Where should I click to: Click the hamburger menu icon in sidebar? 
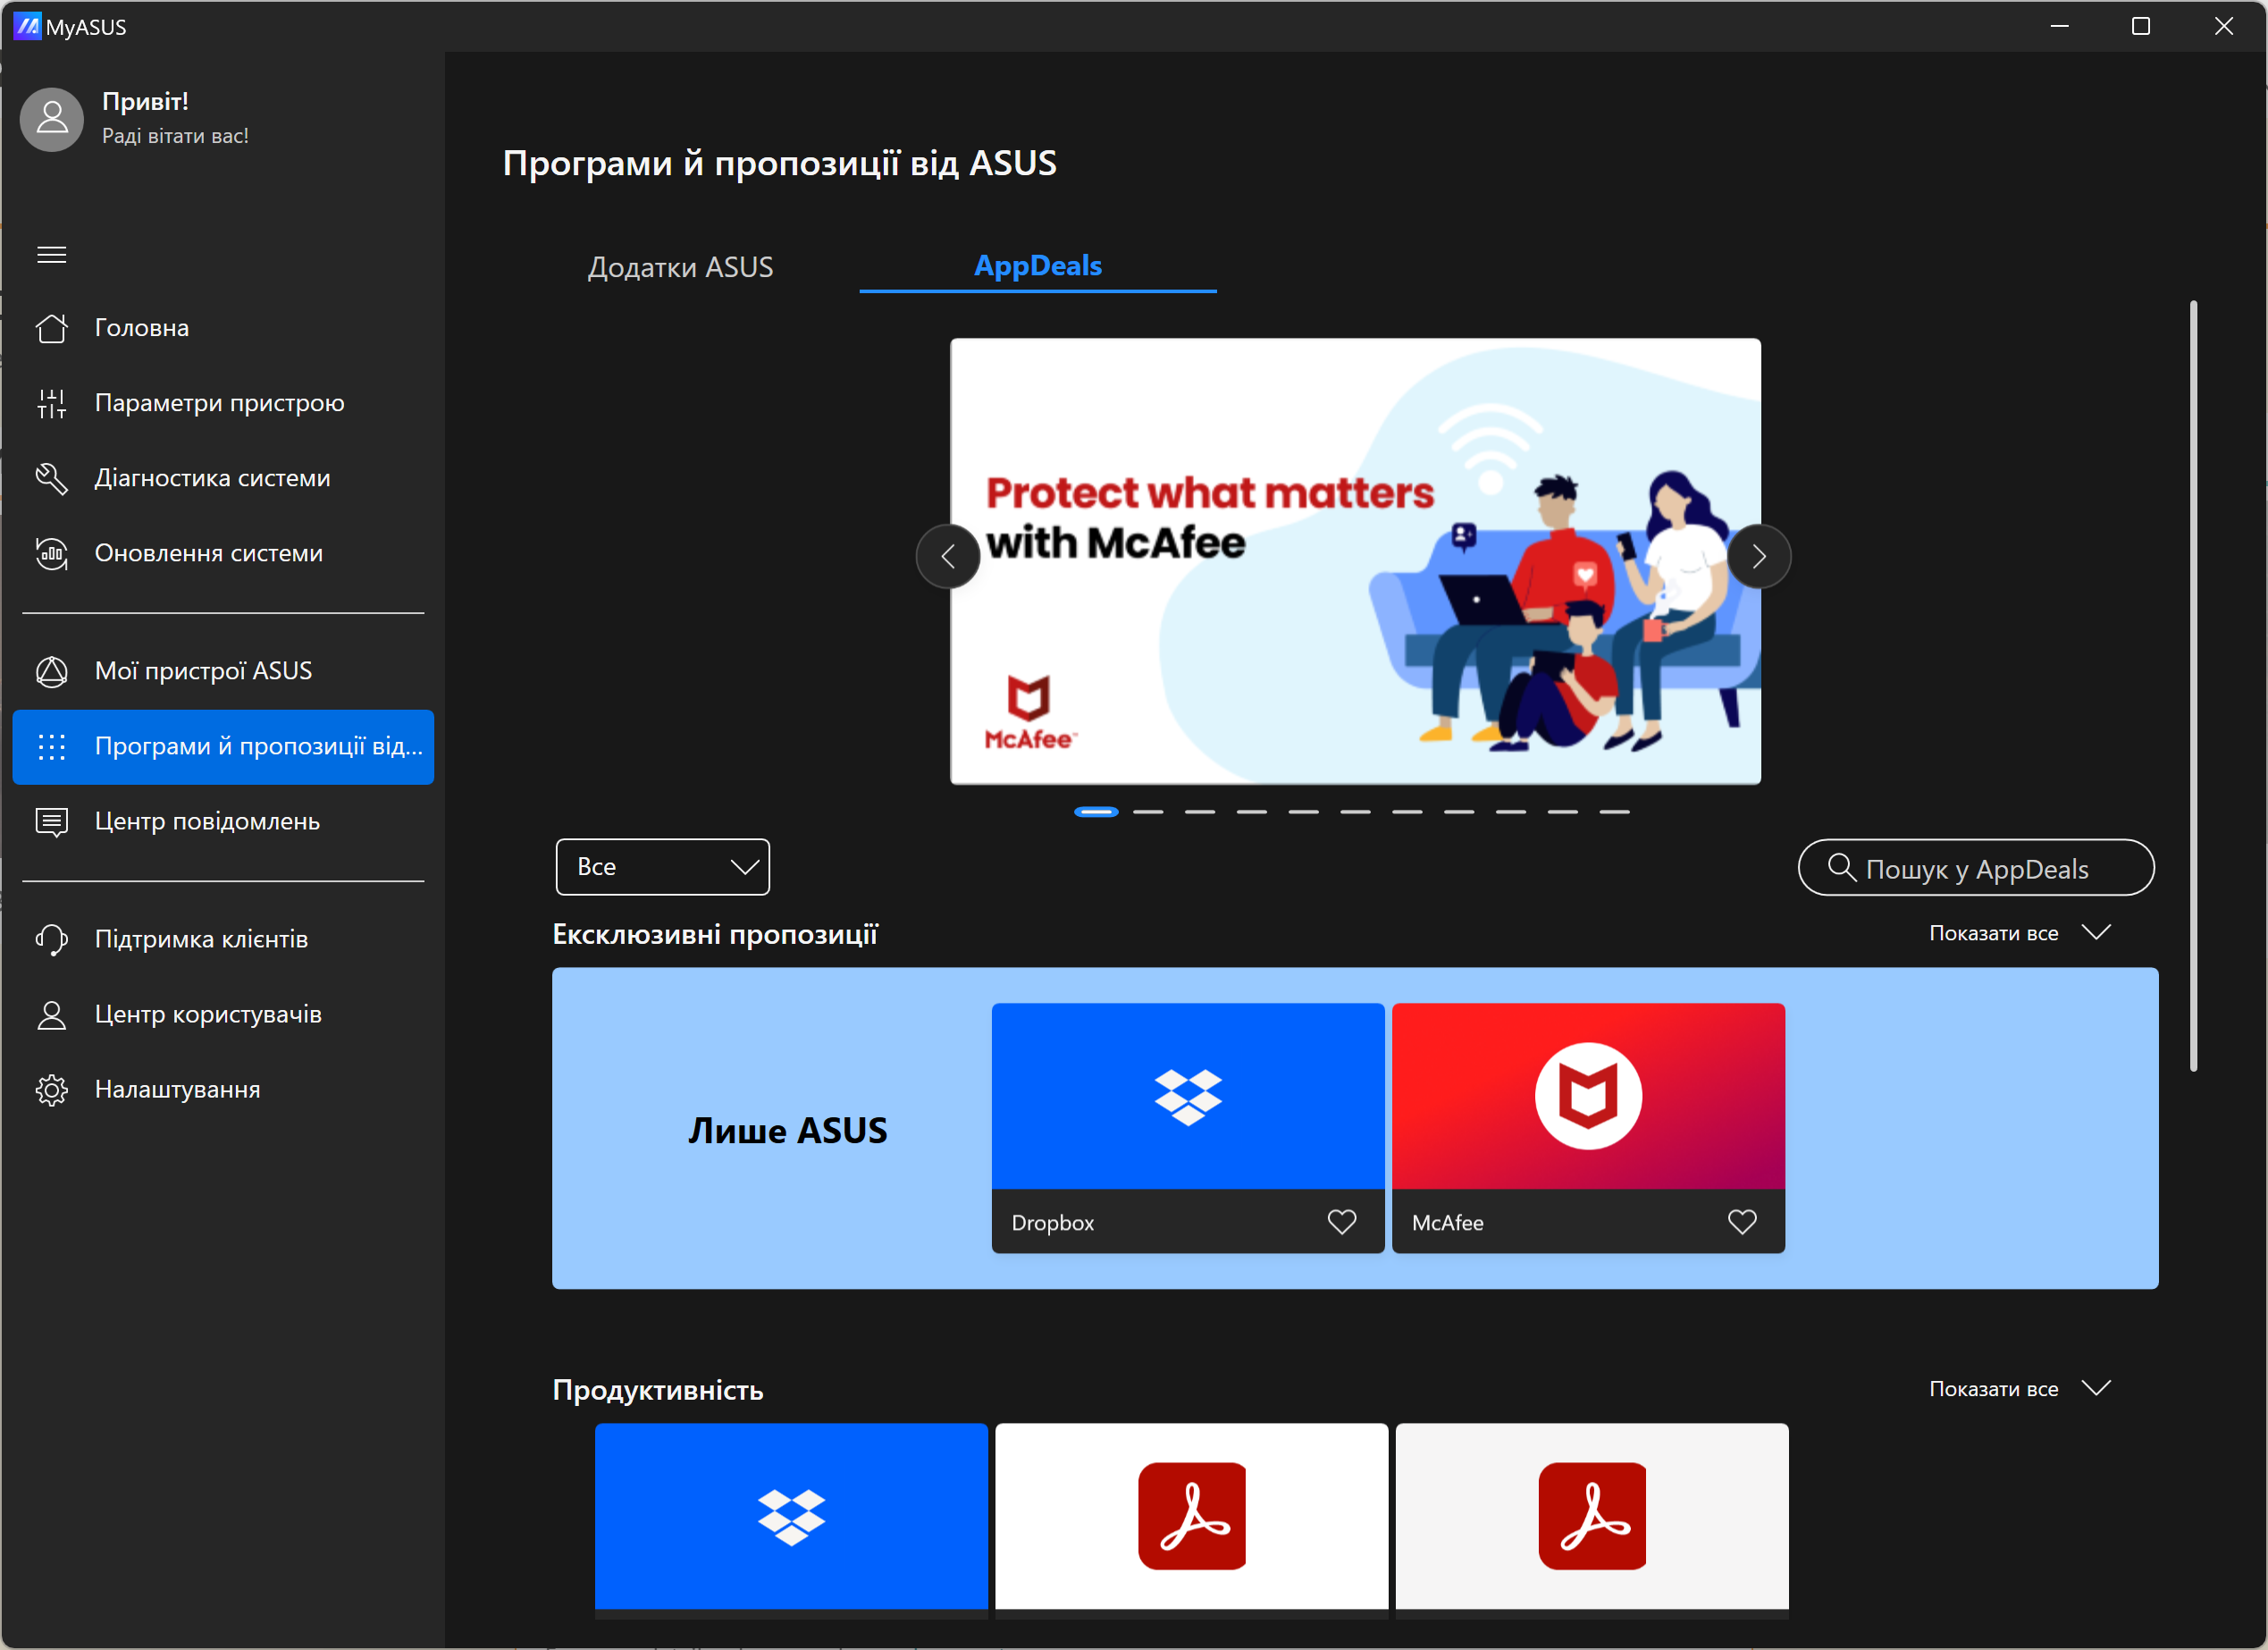(x=52, y=255)
